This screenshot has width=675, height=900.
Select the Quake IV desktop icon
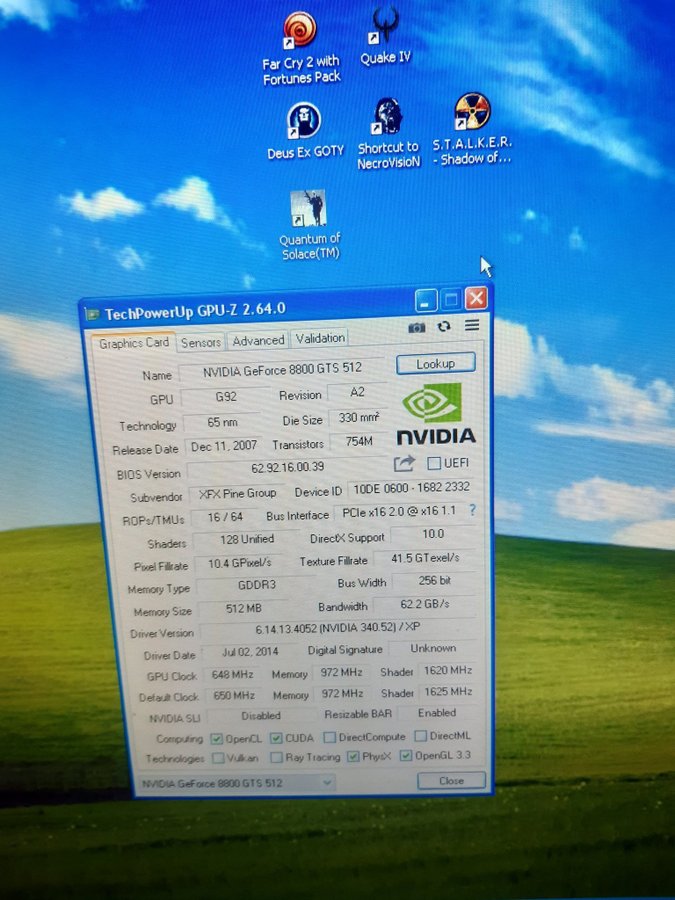[385, 36]
